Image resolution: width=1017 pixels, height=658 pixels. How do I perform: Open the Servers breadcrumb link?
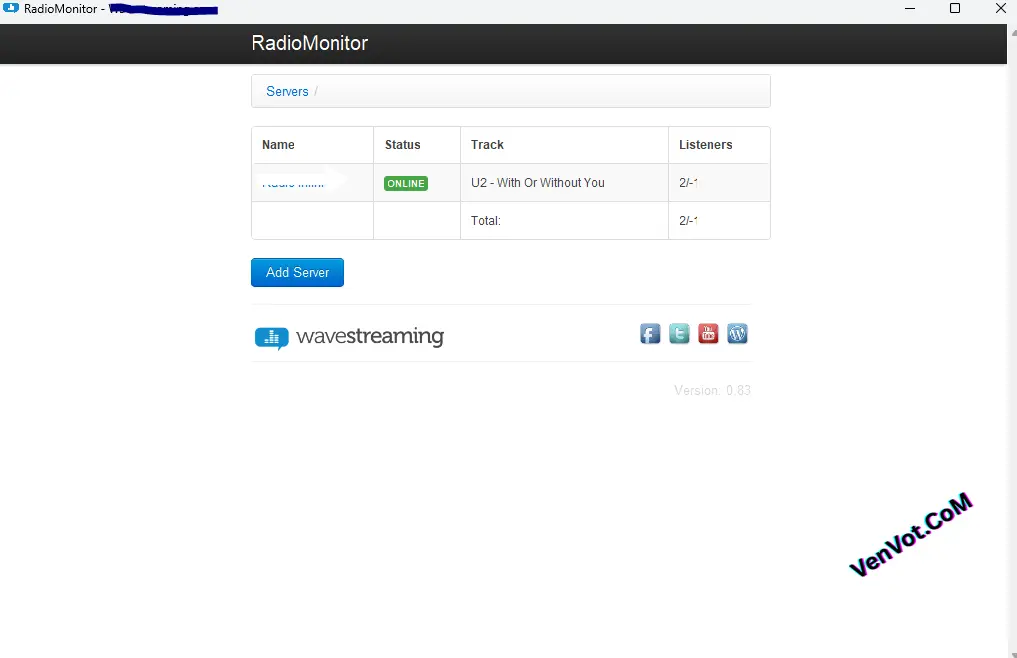tap(287, 91)
